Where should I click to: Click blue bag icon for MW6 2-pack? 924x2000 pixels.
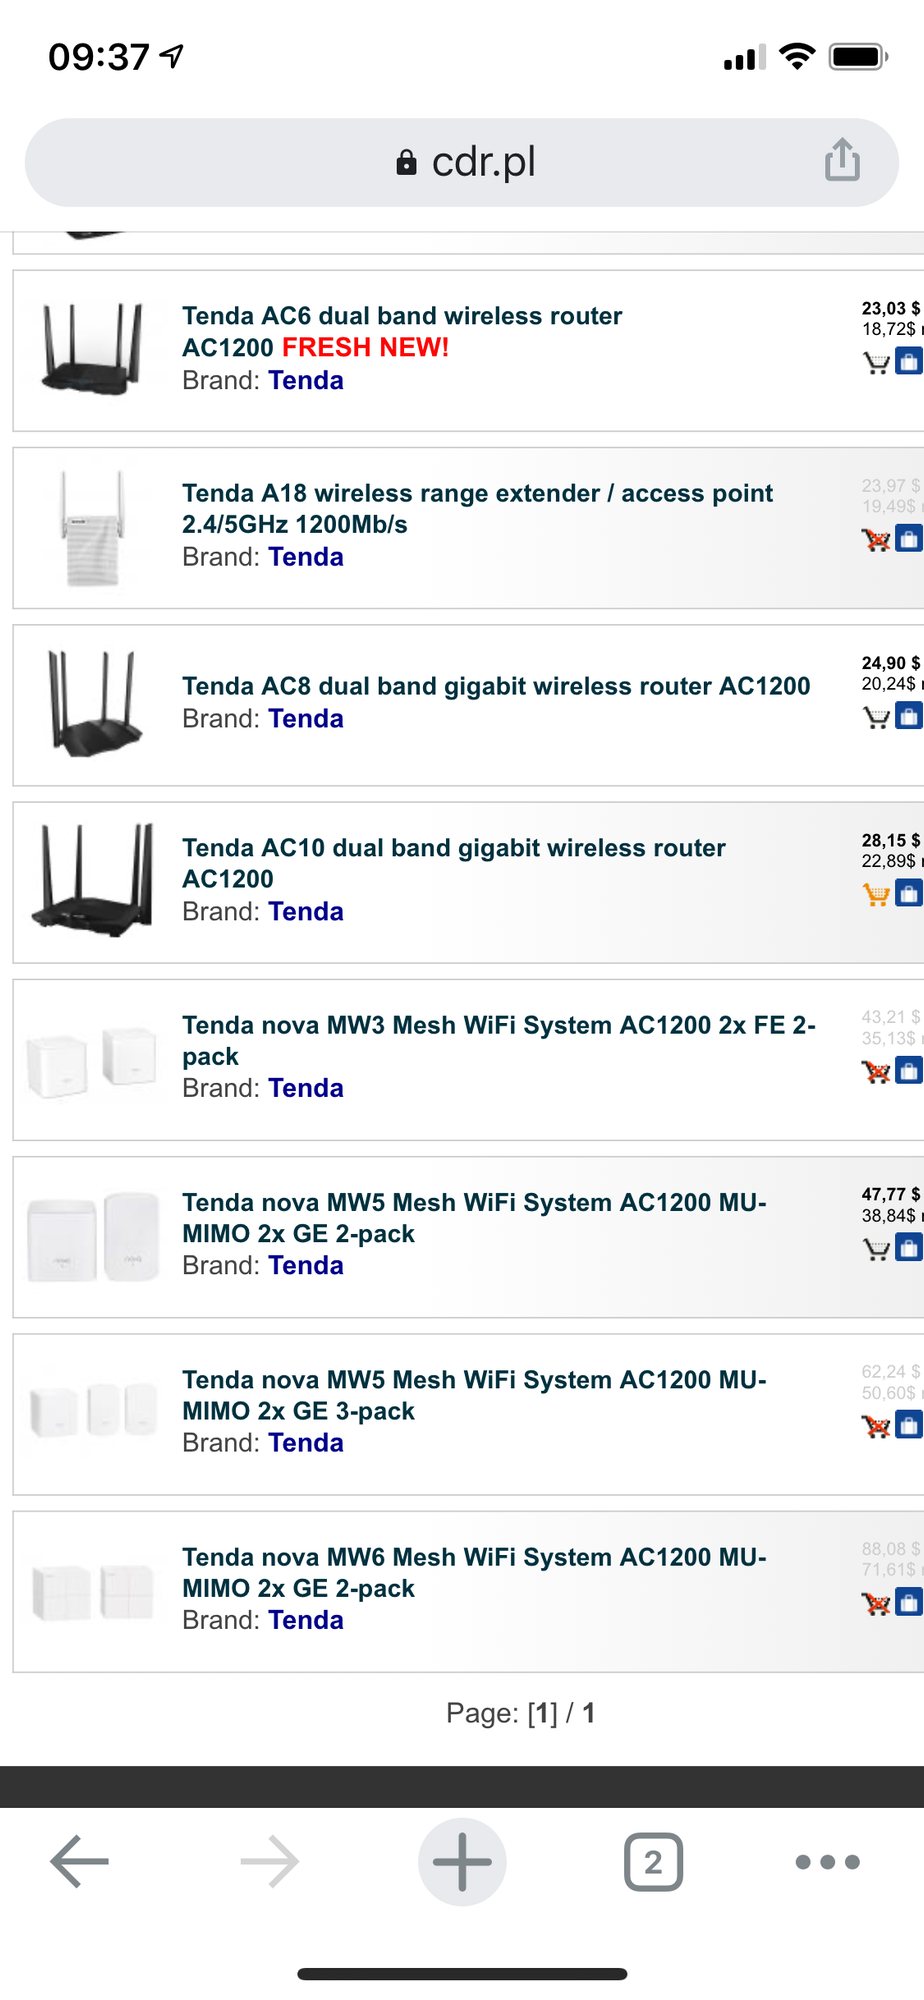coord(908,1603)
